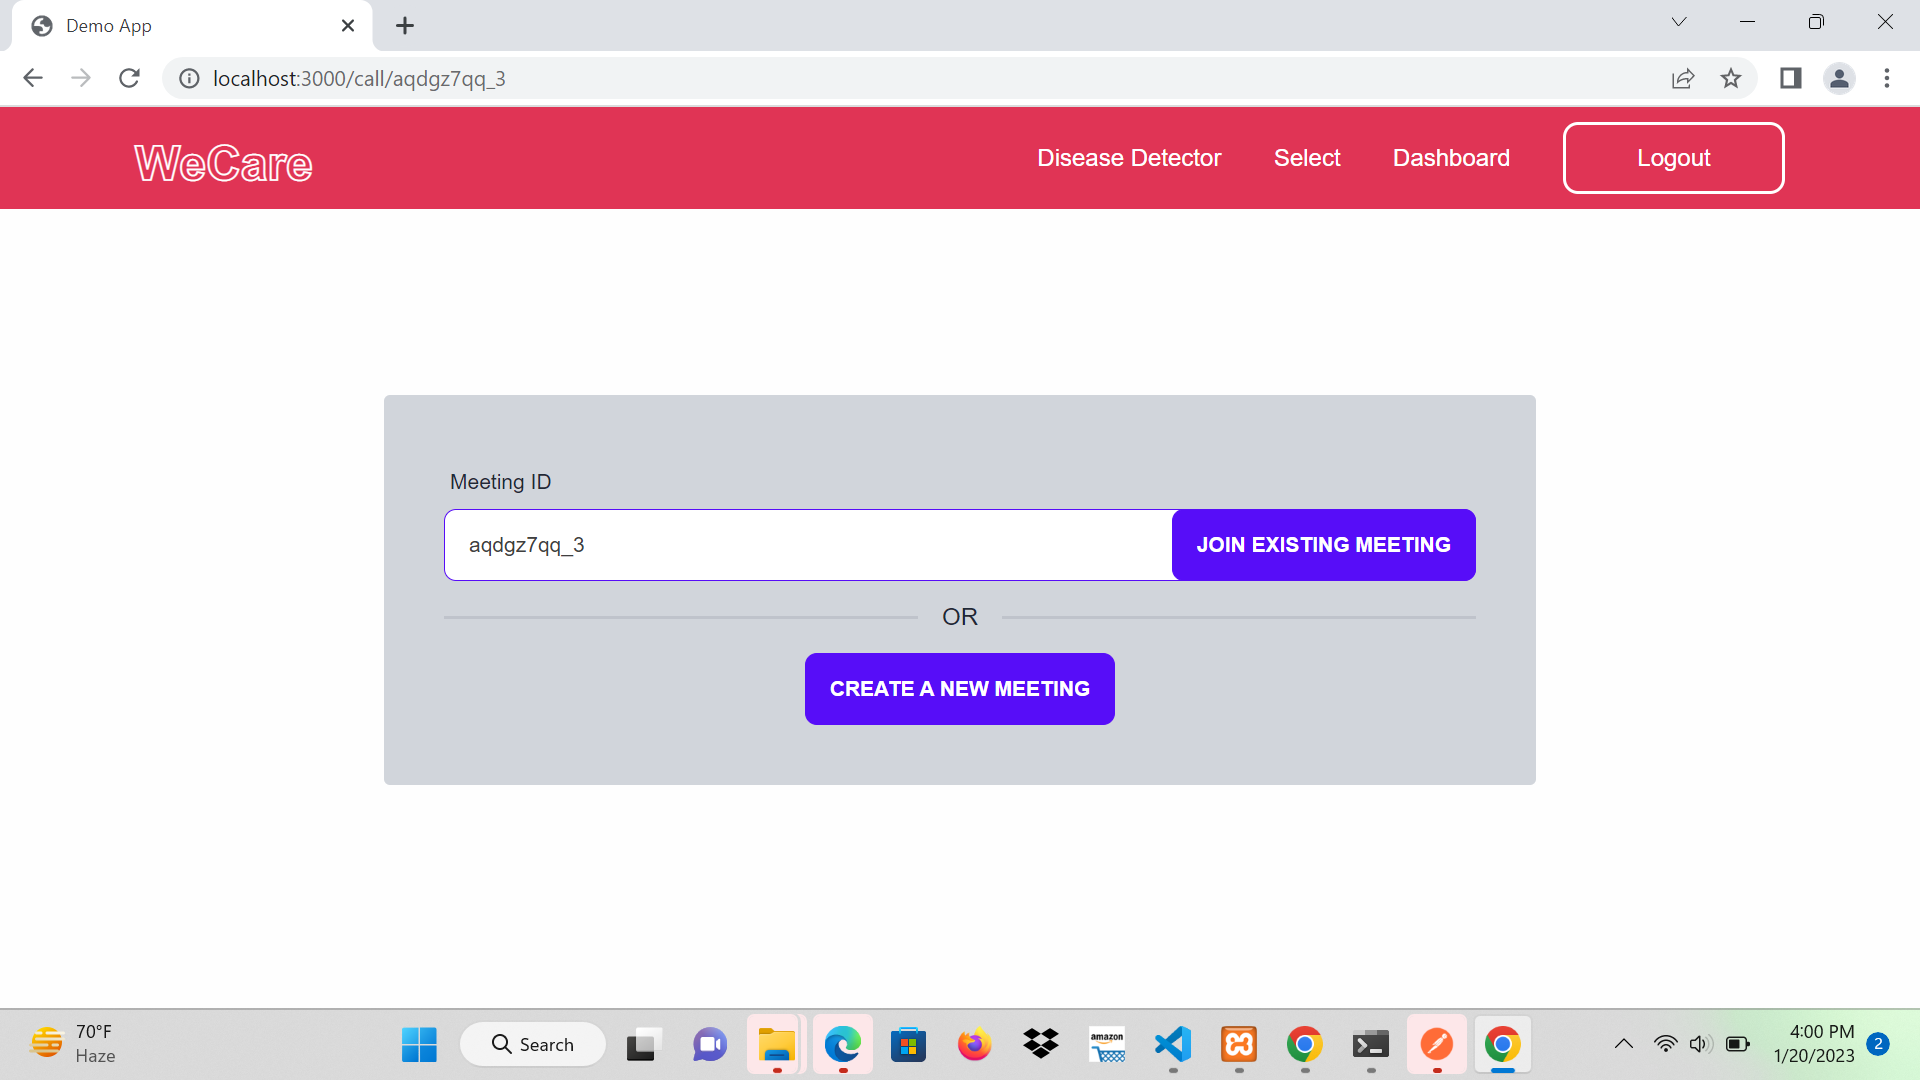Click the Select nav link
1920x1080 pixels.
tap(1306, 158)
